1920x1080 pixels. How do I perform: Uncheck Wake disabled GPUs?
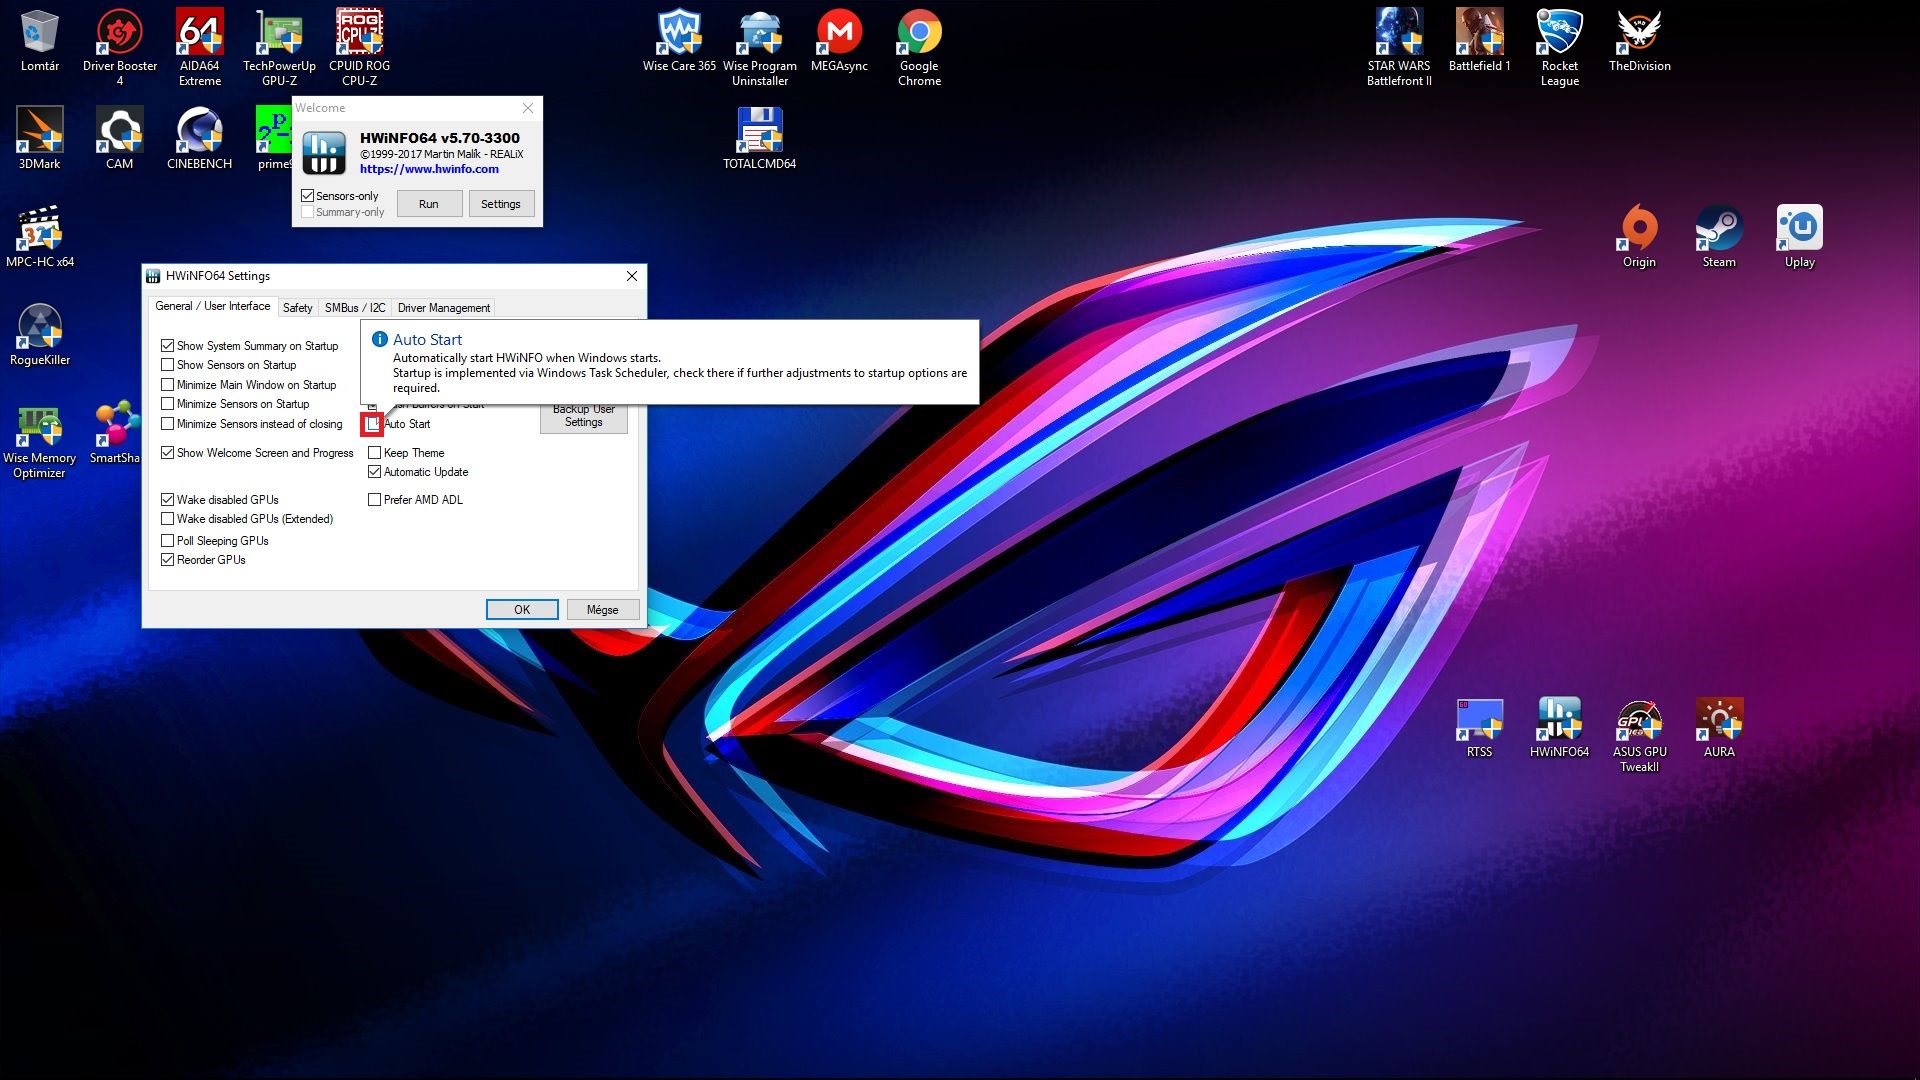pos(168,500)
